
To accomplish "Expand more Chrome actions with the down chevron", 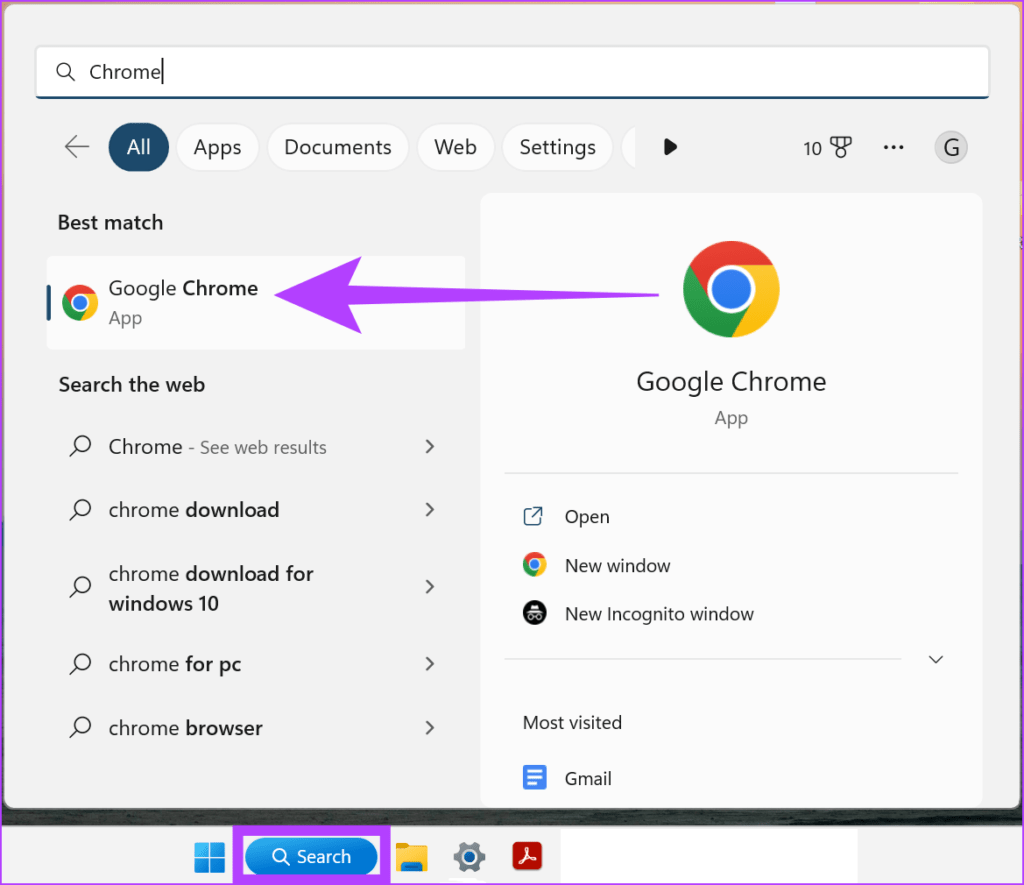I will pyautogui.click(x=935, y=659).
